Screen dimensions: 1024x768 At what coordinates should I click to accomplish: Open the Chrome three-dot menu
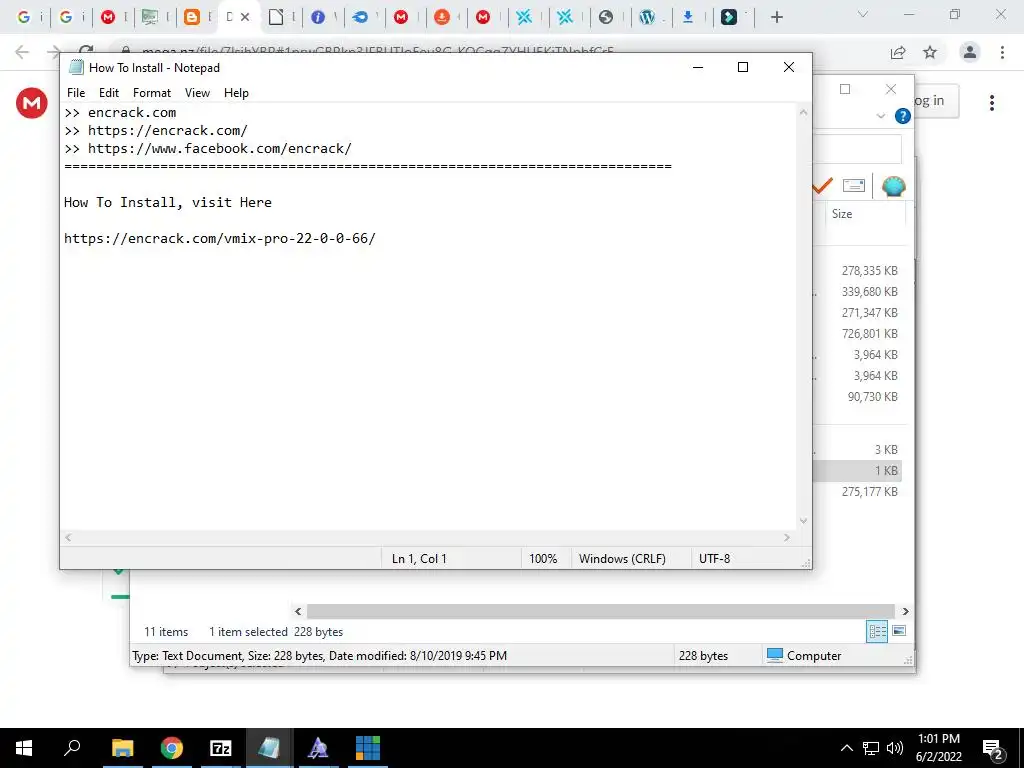pos(1002,52)
